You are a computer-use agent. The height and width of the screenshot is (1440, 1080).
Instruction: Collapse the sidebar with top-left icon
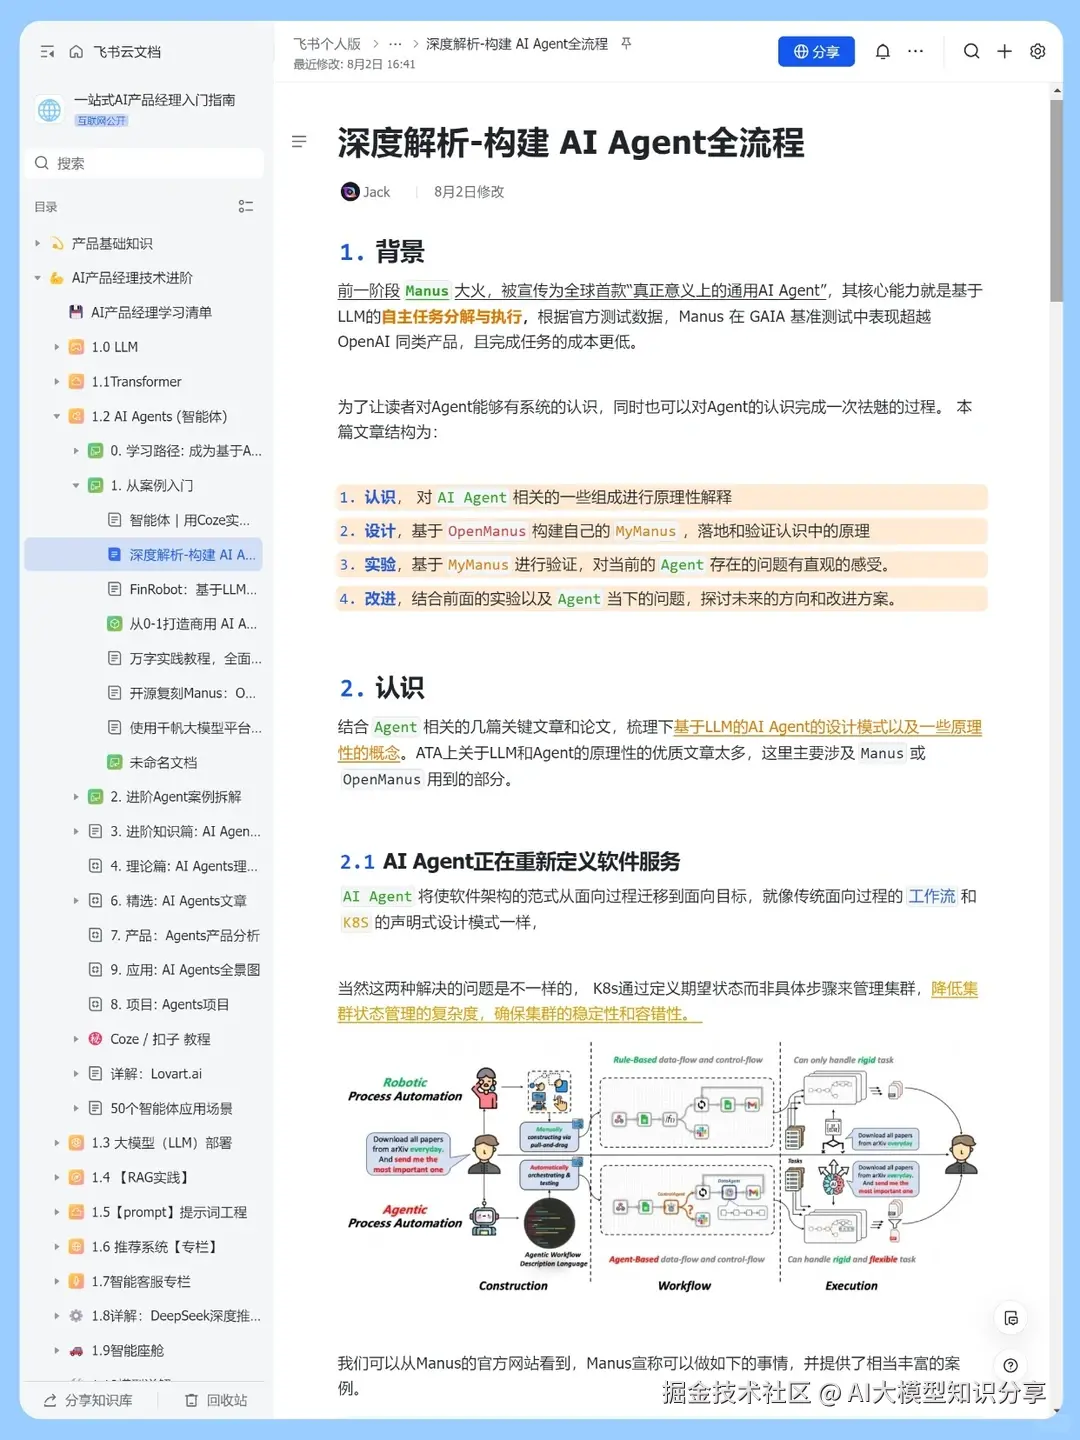click(47, 52)
